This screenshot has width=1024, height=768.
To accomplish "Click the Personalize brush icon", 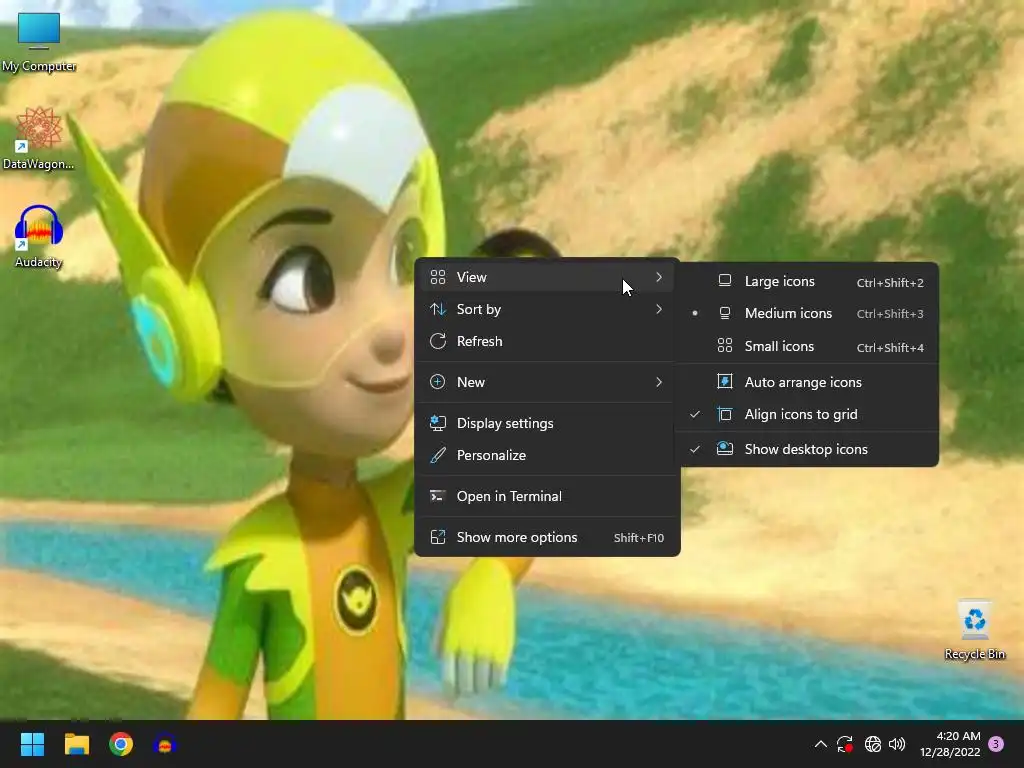I will click(x=438, y=455).
